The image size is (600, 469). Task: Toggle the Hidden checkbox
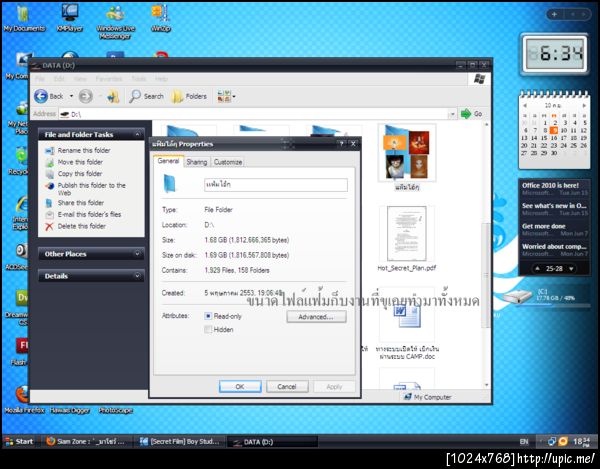click(x=208, y=329)
